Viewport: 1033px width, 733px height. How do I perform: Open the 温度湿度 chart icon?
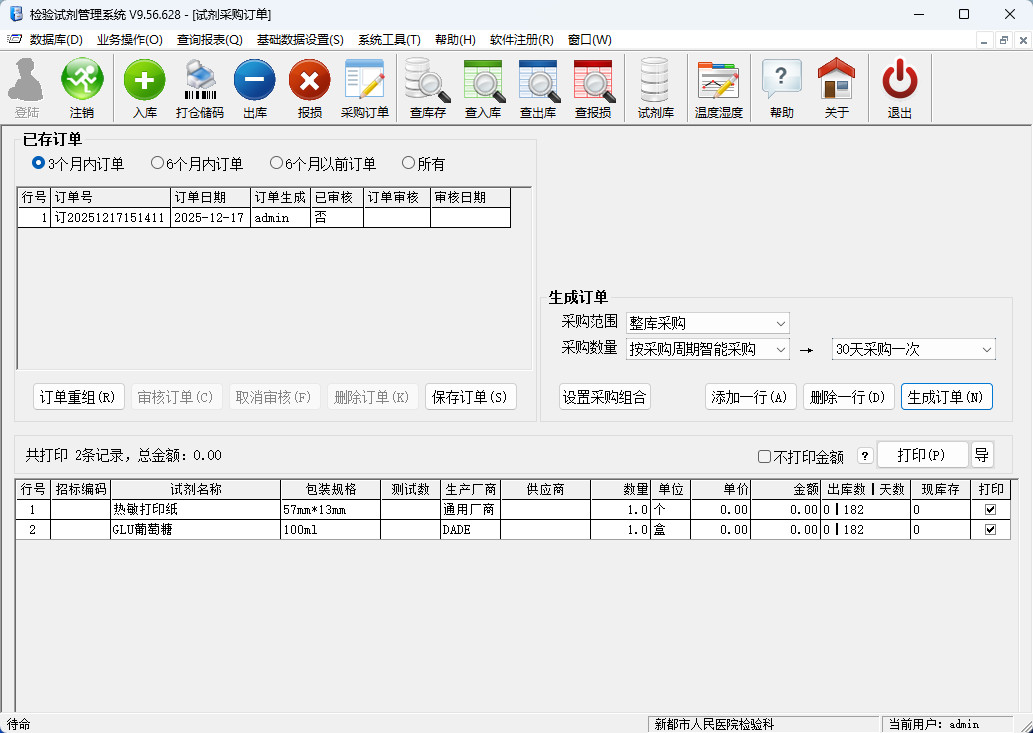[718, 80]
